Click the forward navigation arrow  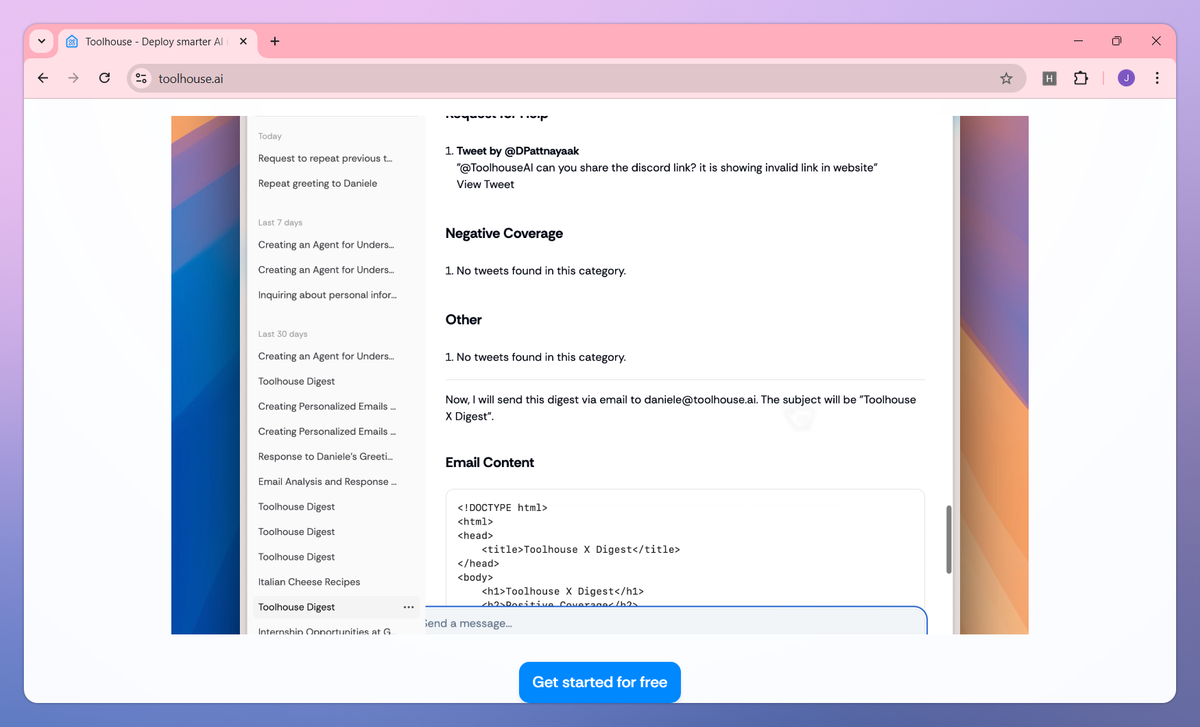[x=73, y=78]
